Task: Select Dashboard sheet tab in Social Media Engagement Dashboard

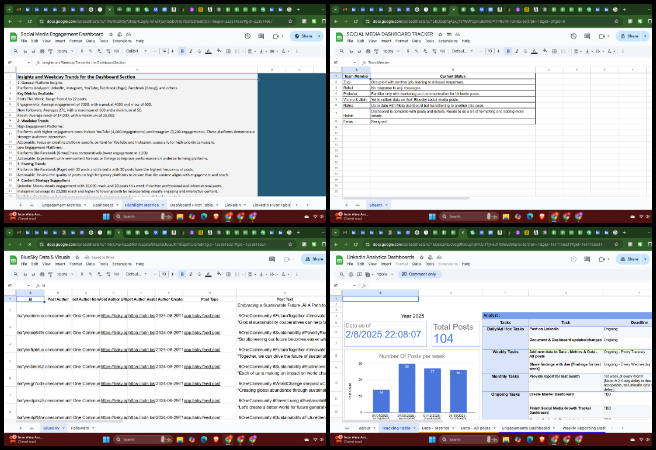Action: (103, 205)
